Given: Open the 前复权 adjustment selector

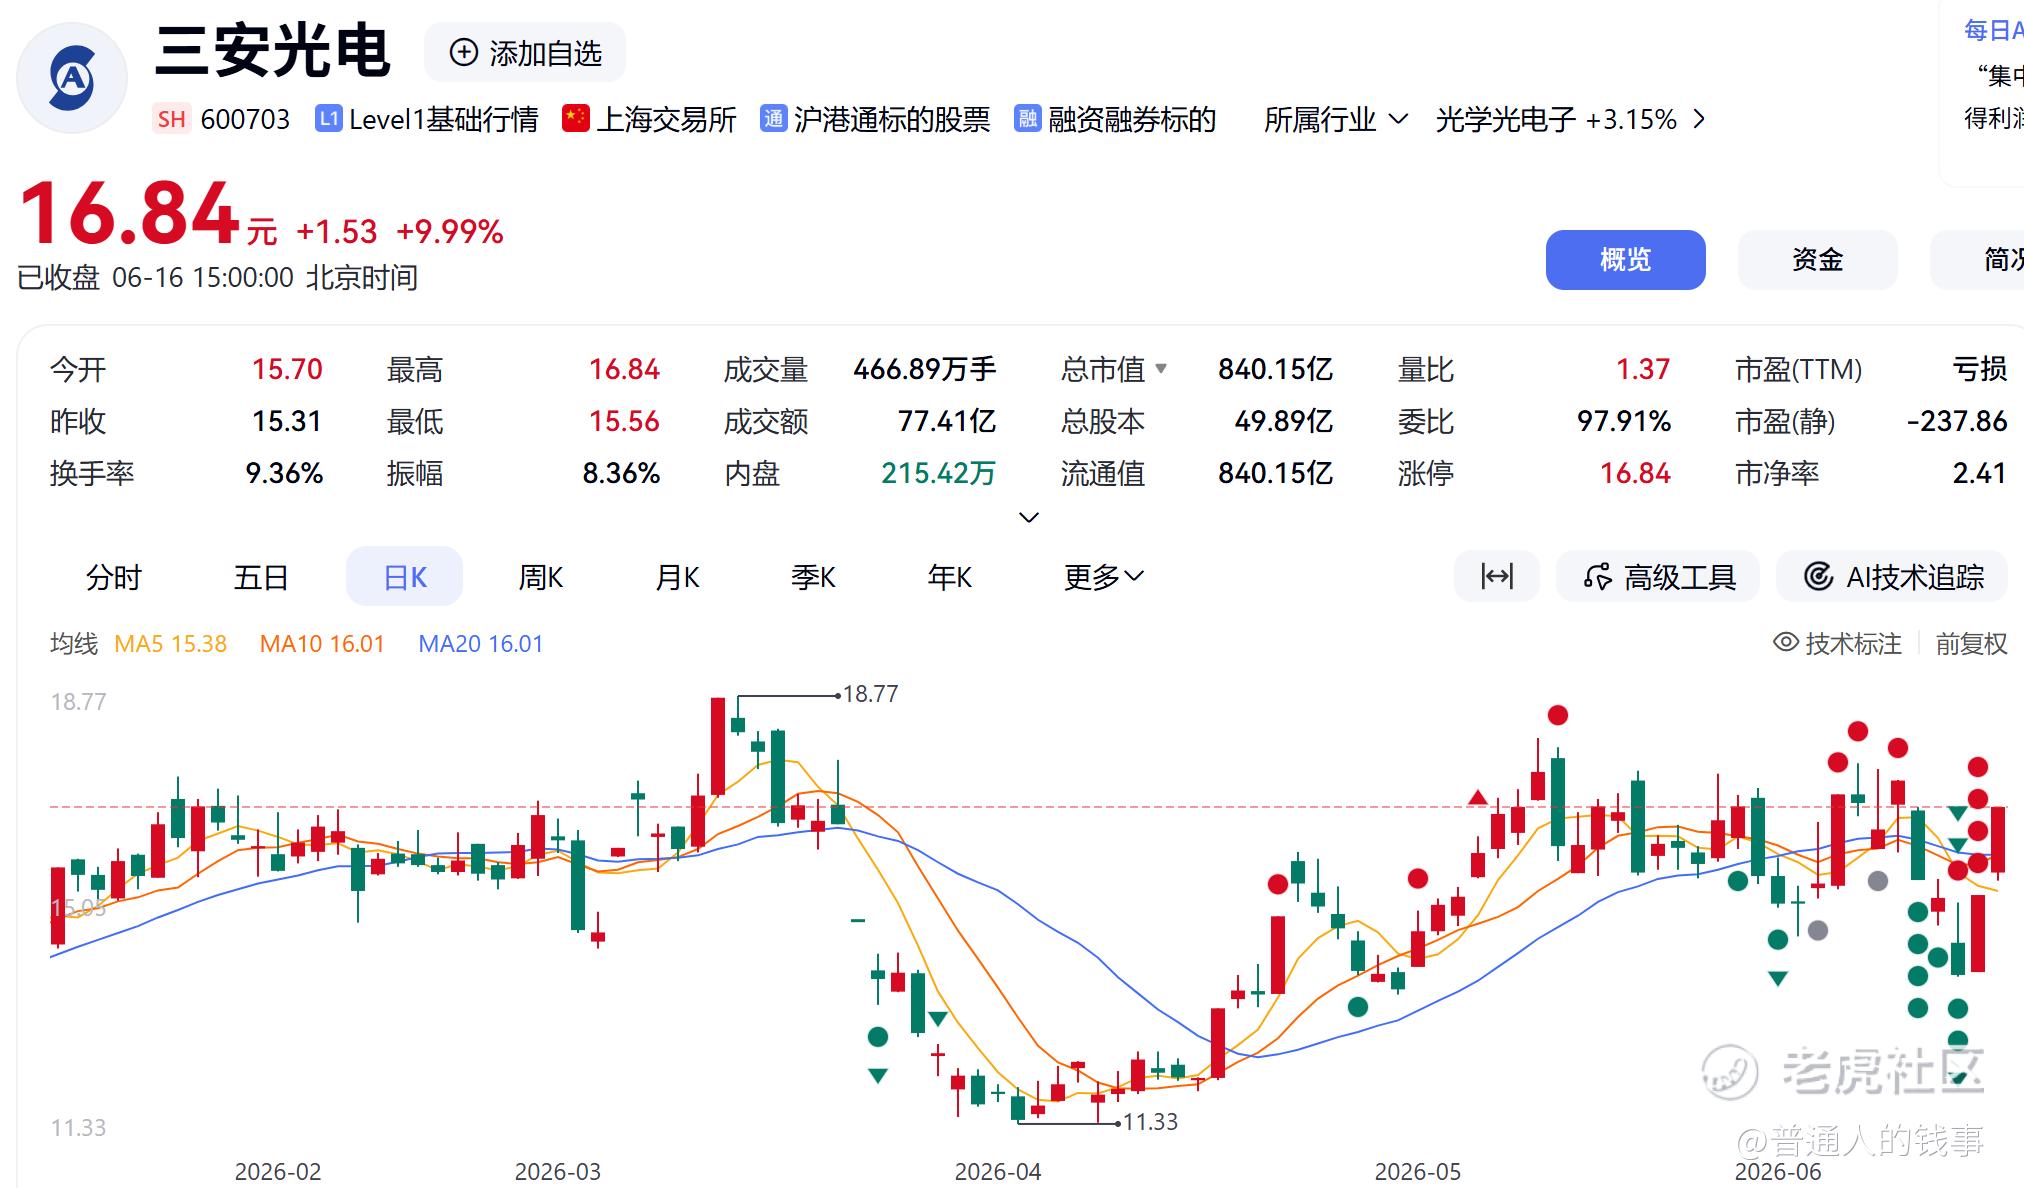Looking at the screenshot, I should pos(1971,643).
